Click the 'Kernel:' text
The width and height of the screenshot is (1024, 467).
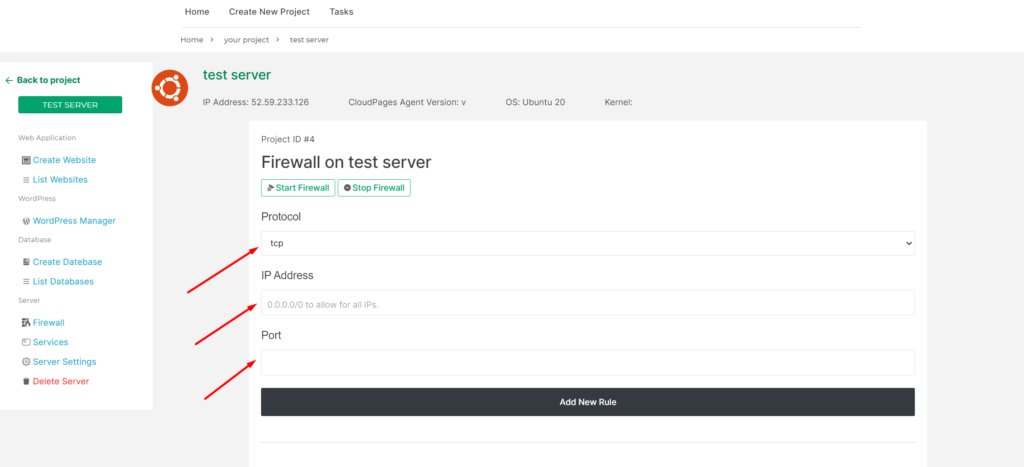[618, 103]
